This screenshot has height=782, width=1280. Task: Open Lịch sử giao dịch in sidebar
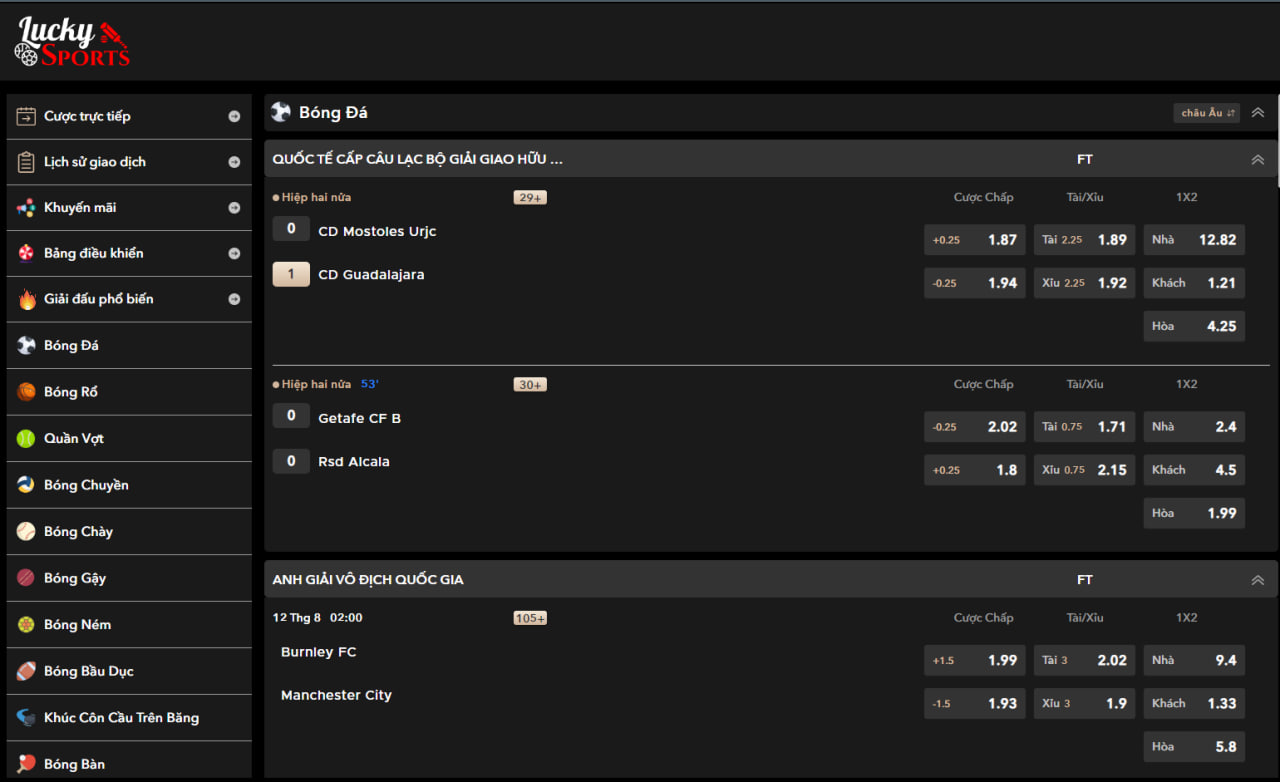click(x=128, y=162)
